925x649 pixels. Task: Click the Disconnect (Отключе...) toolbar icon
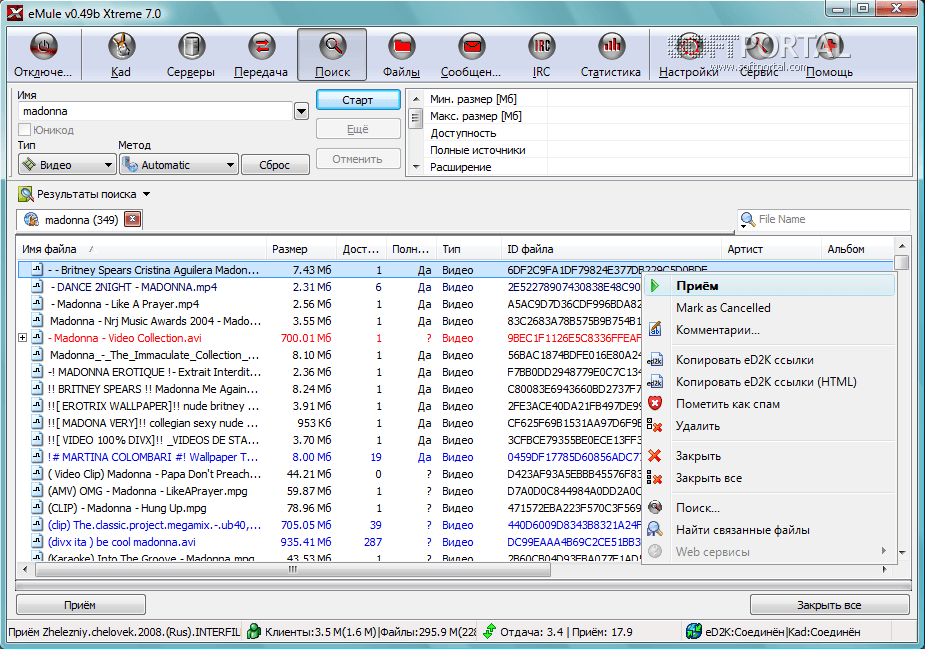[x=43, y=47]
